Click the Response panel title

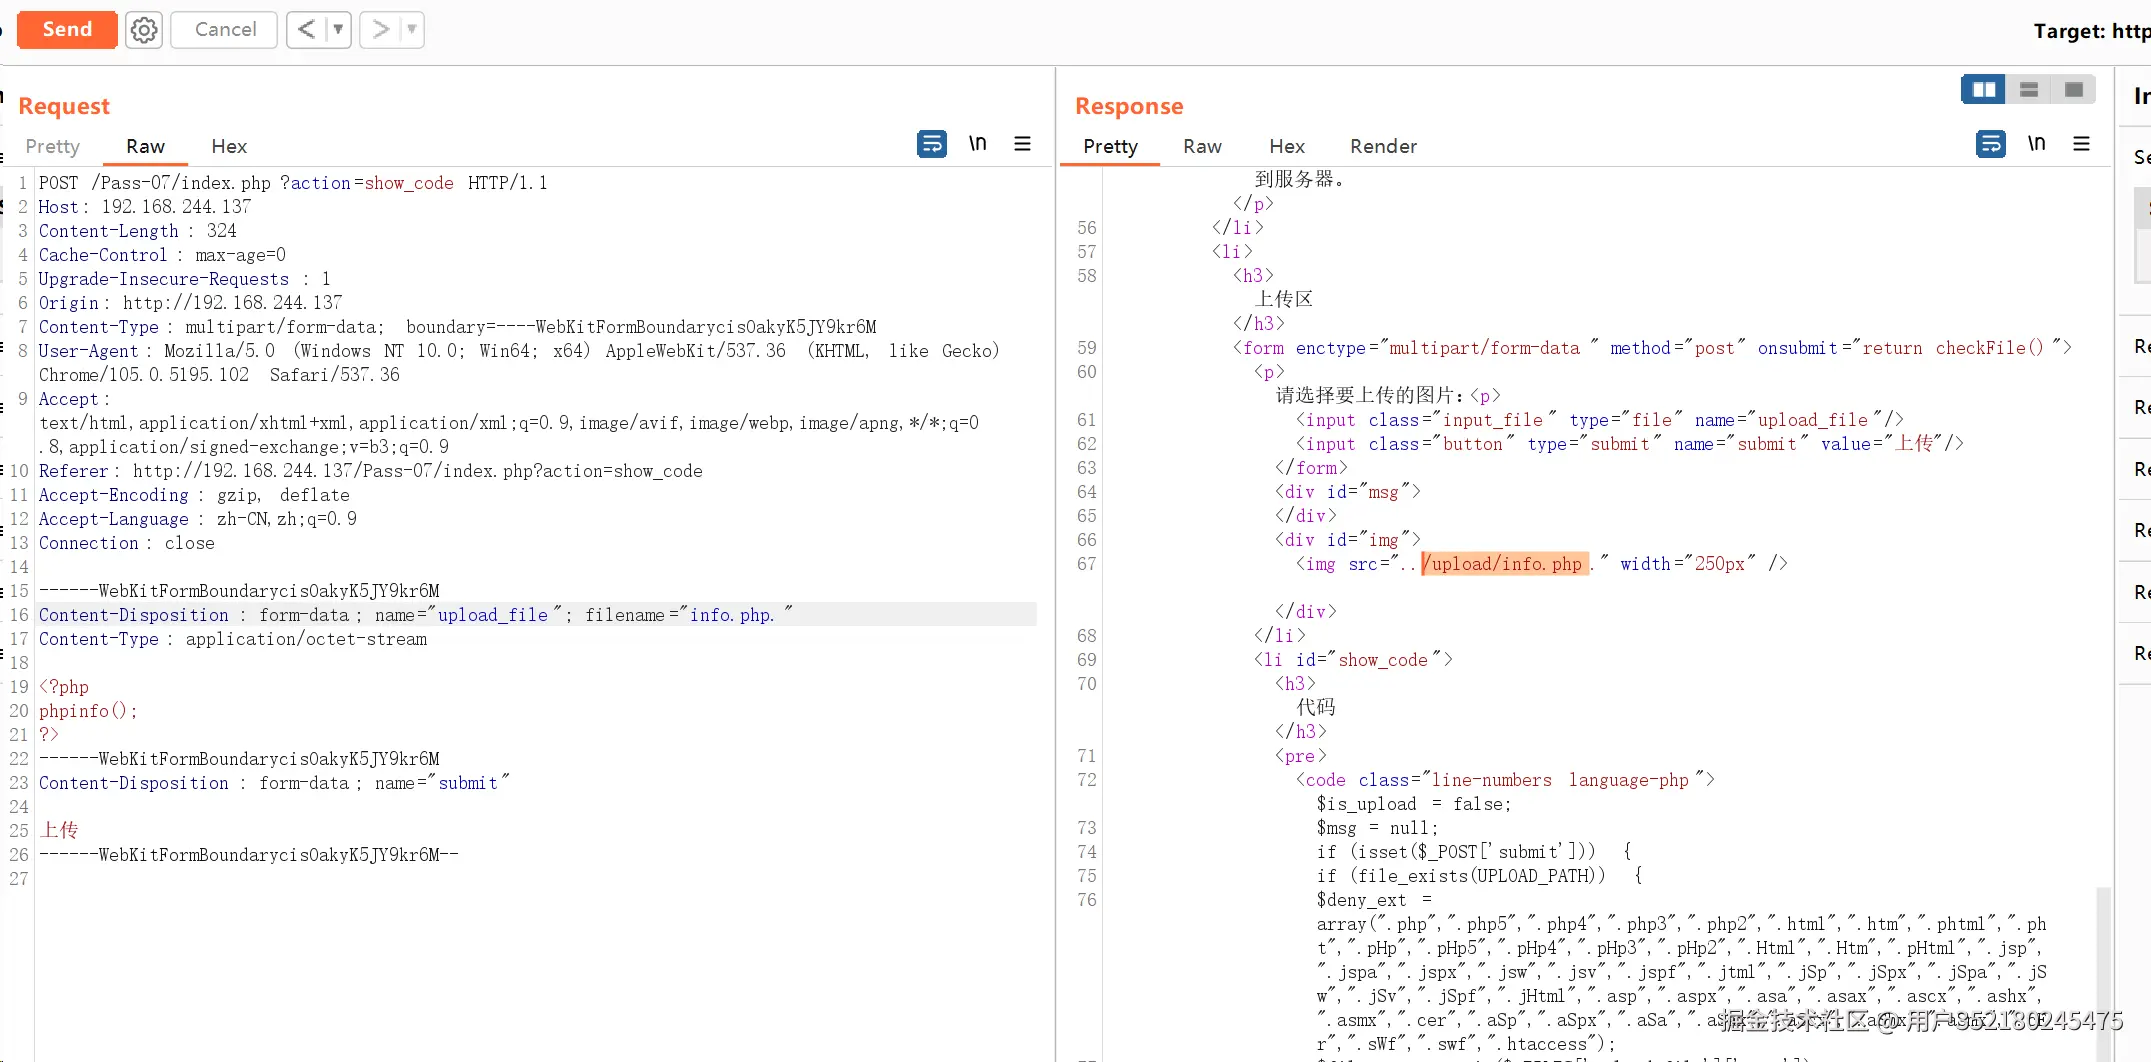1129,106
